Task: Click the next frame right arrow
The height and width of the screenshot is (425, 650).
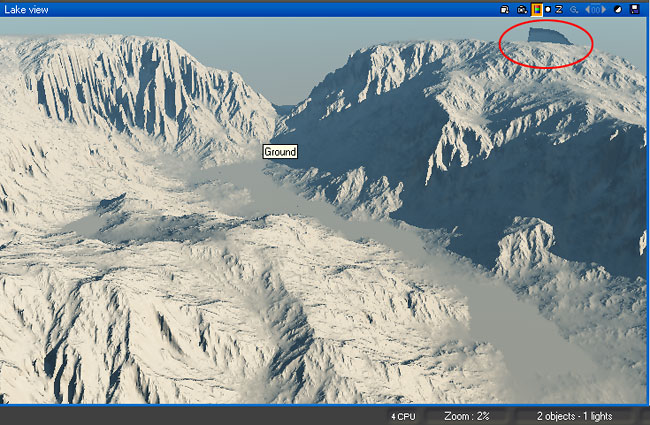Action: (x=603, y=9)
